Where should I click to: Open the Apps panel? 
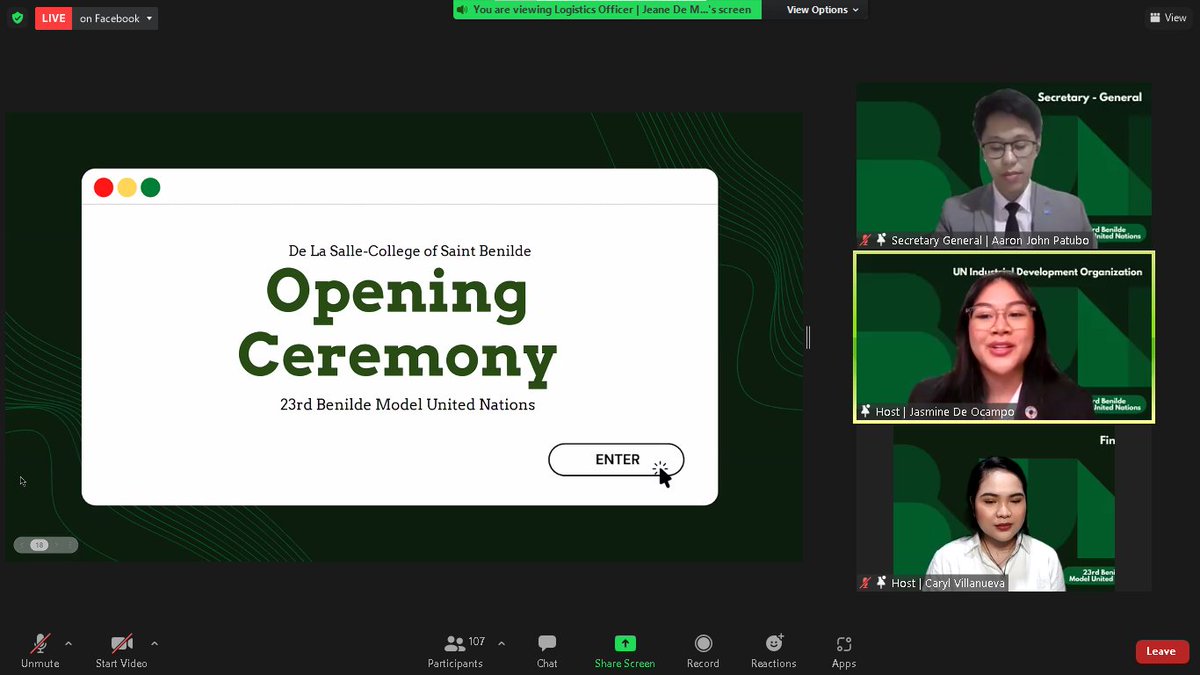[844, 651]
